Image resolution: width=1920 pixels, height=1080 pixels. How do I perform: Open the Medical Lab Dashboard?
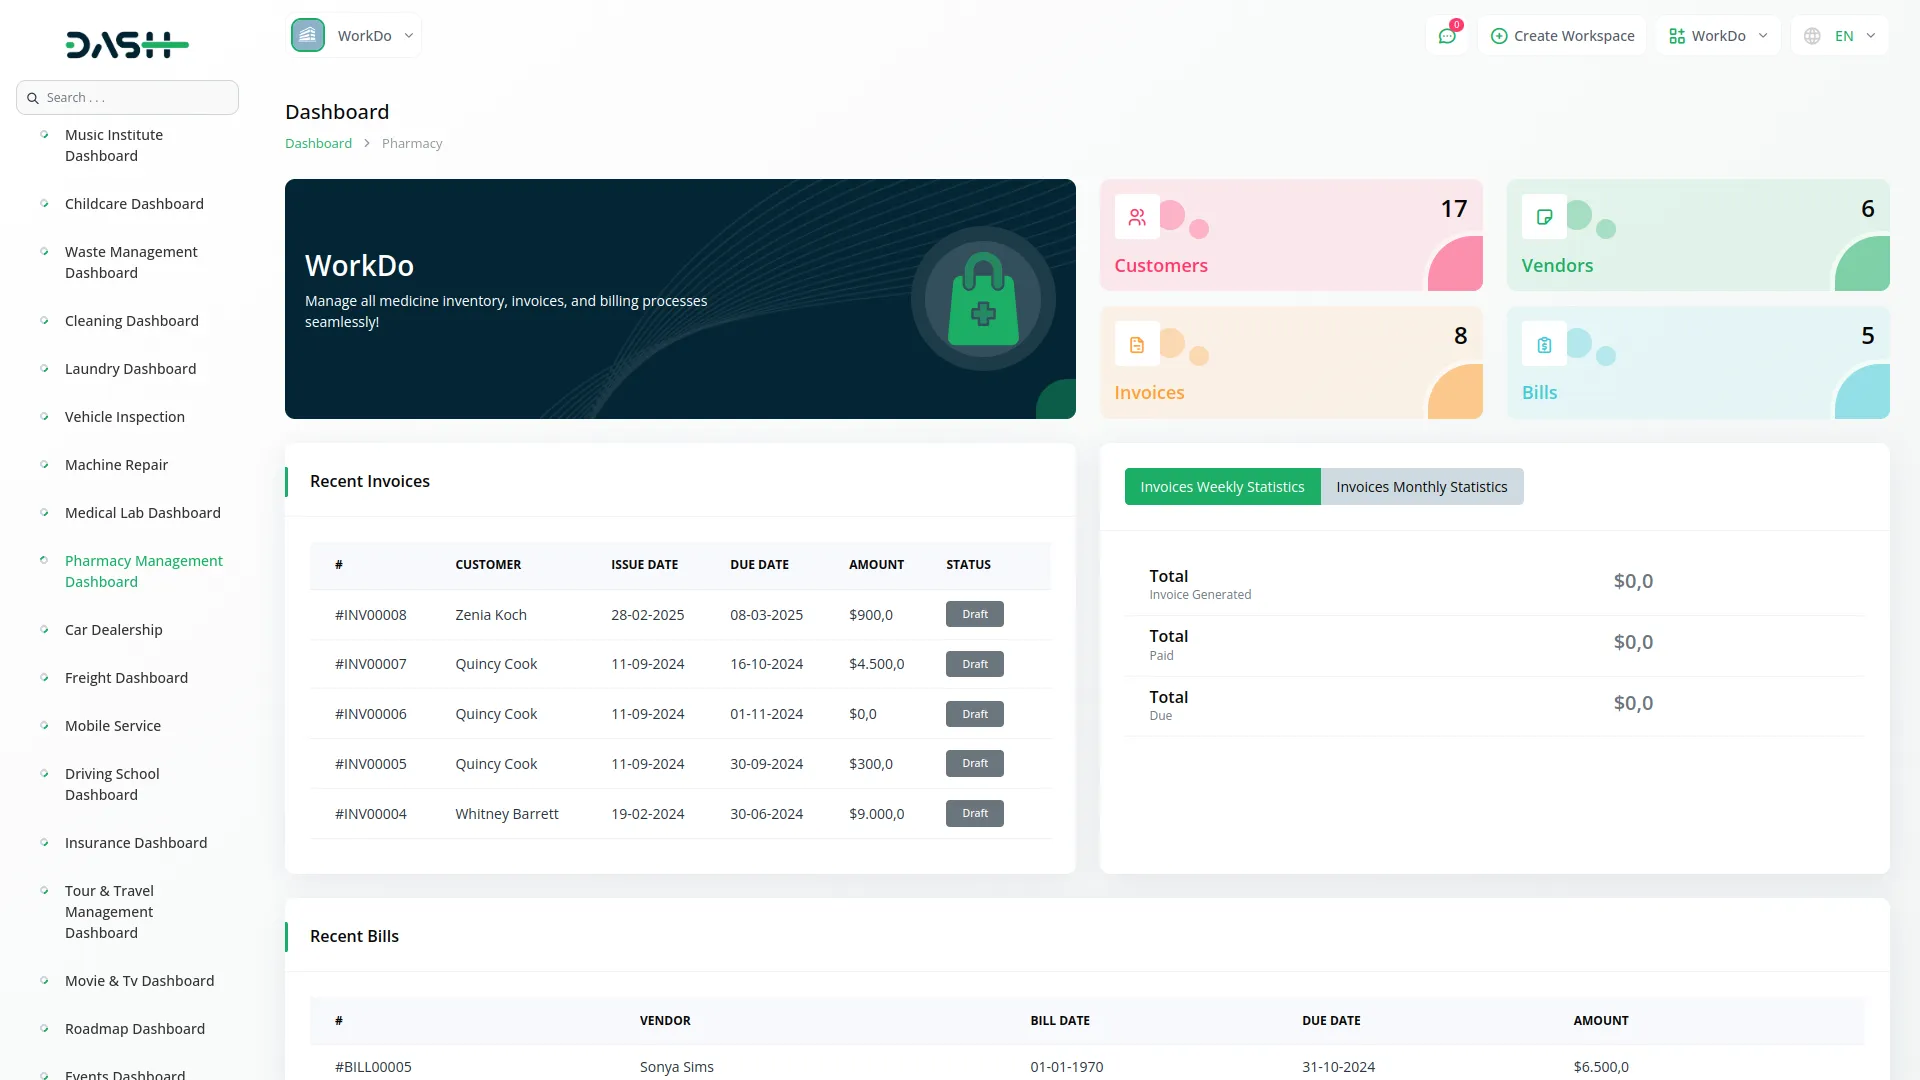point(142,512)
